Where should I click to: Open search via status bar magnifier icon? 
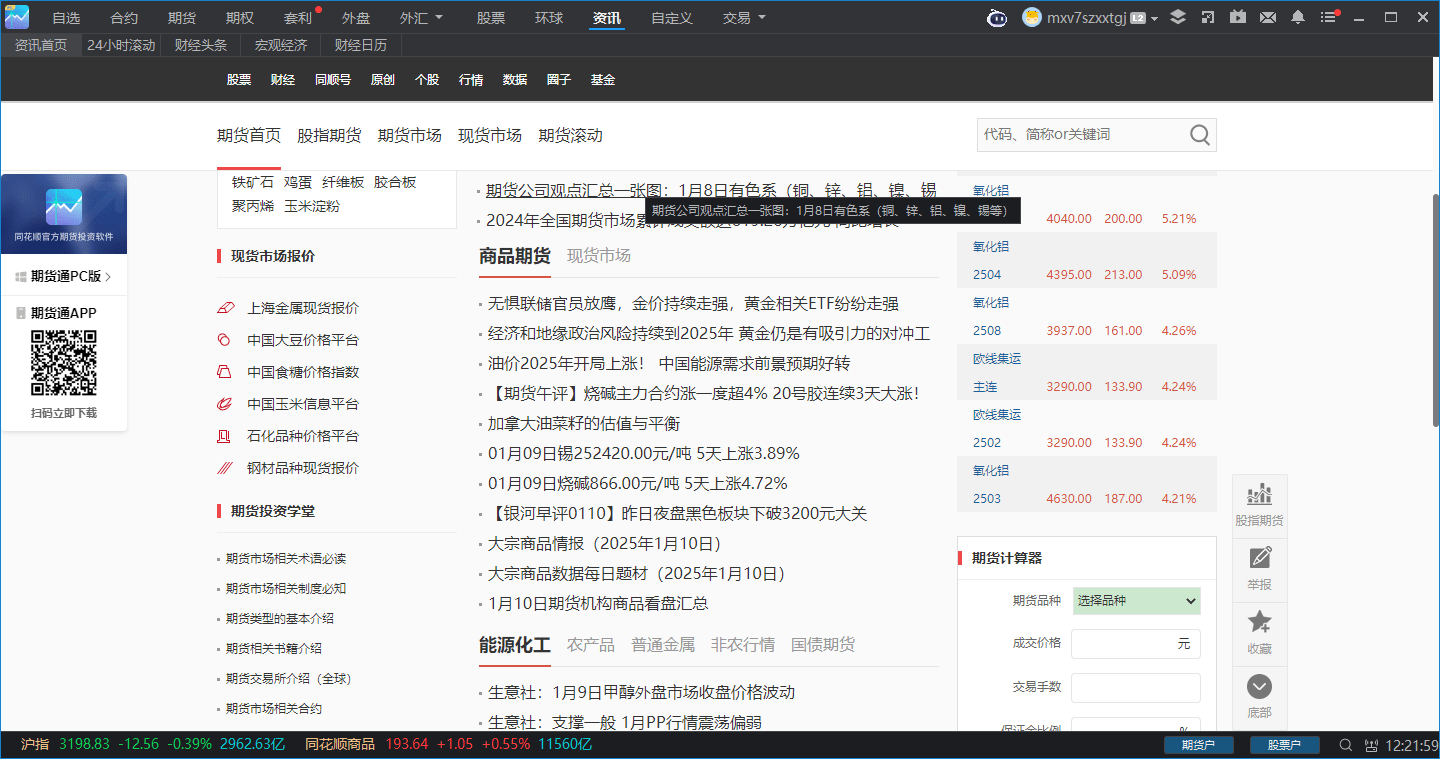[x=1346, y=745]
